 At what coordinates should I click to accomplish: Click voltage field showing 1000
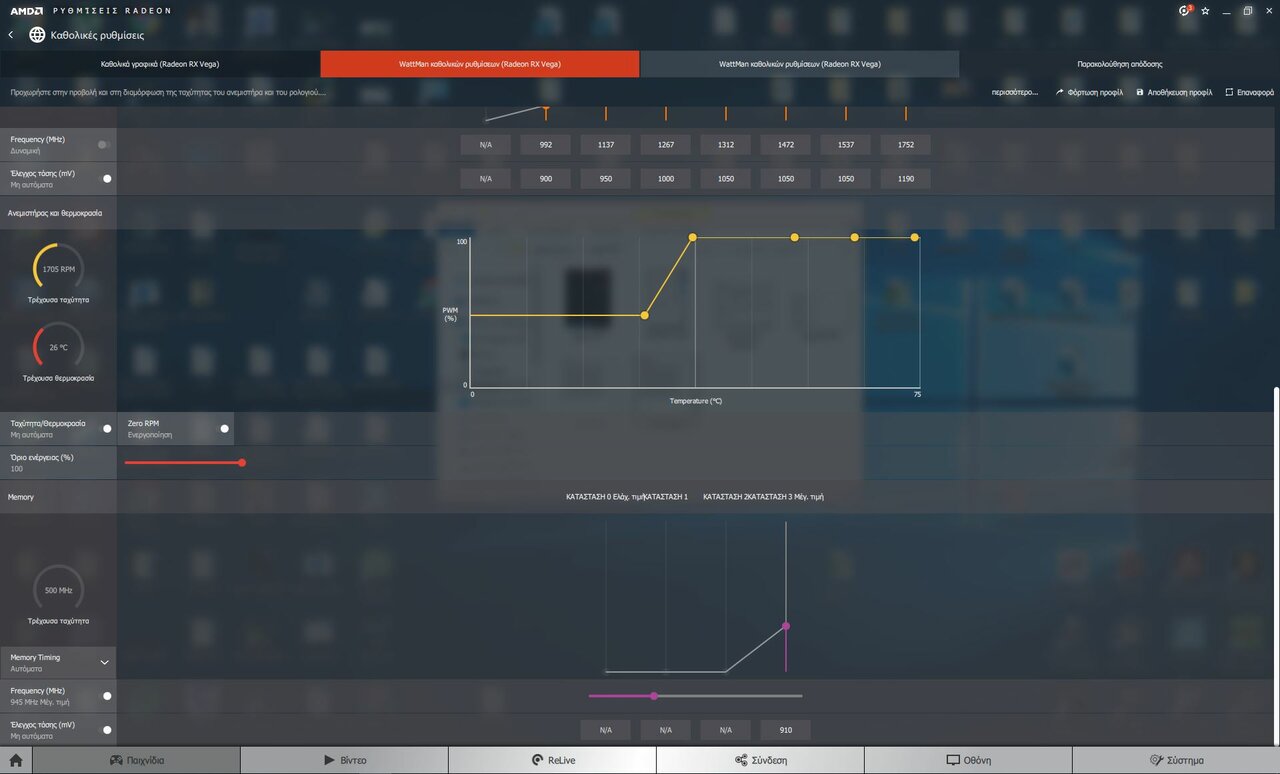(666, 179)
